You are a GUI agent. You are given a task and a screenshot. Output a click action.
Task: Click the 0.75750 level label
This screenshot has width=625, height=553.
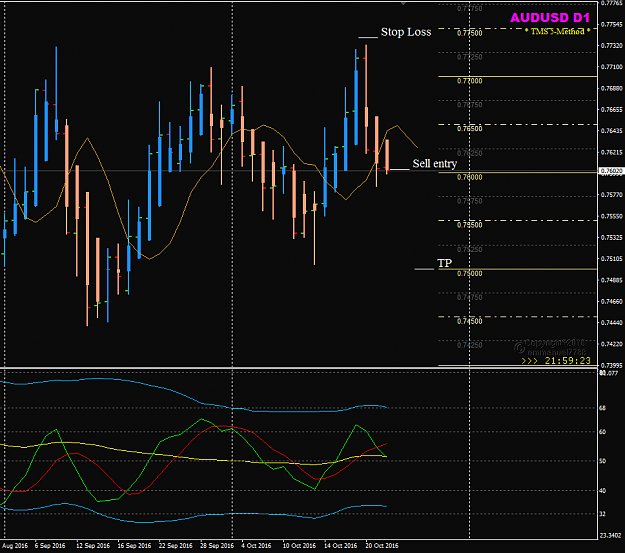pyautogui.click(x=470, y=201)
